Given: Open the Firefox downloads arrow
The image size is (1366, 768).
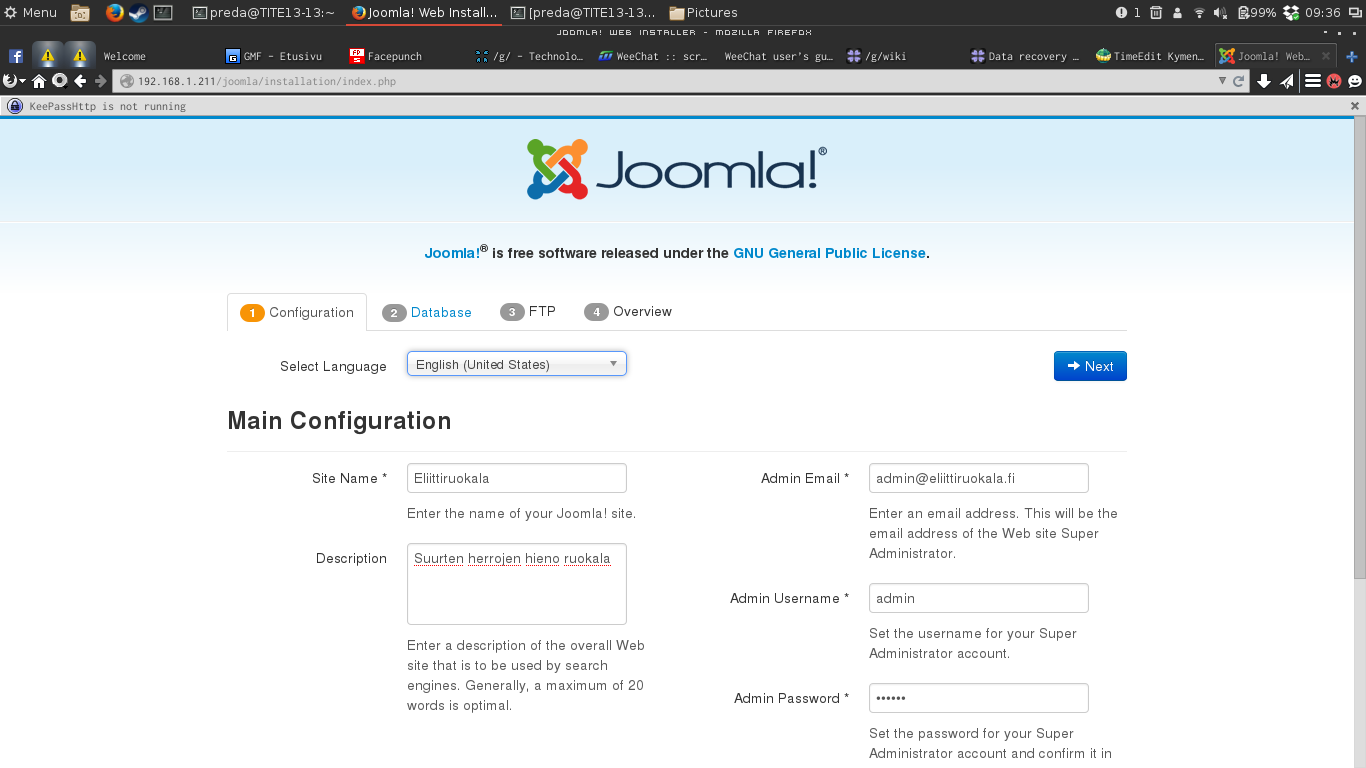Looking at the screenshot, I should [x=1264, y=81].
